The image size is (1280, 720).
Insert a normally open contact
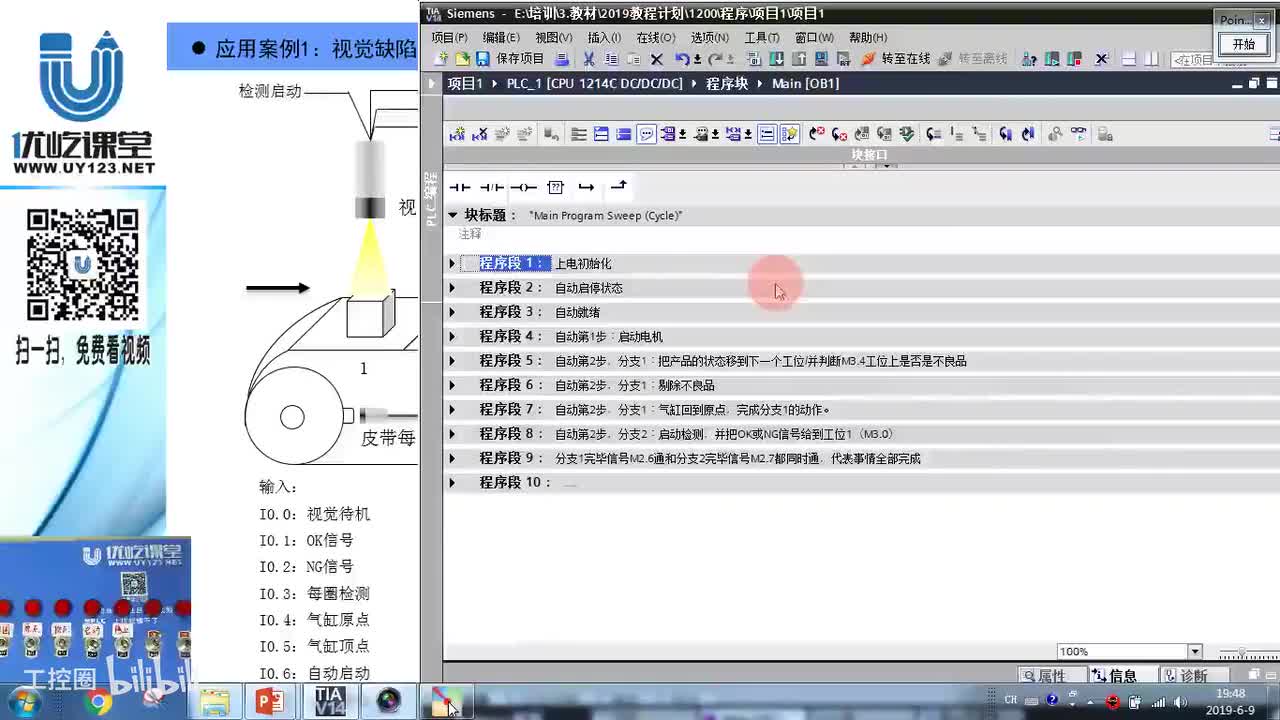click(460, 187)
